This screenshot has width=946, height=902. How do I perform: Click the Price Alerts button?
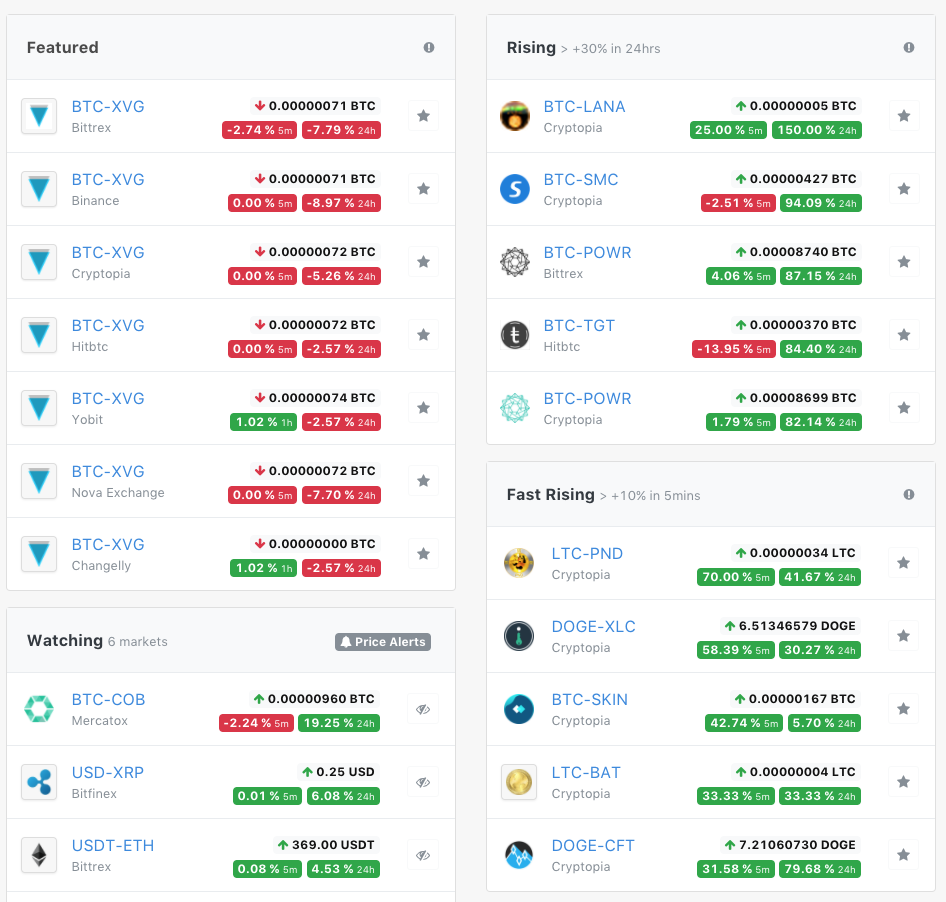[382, 642]
